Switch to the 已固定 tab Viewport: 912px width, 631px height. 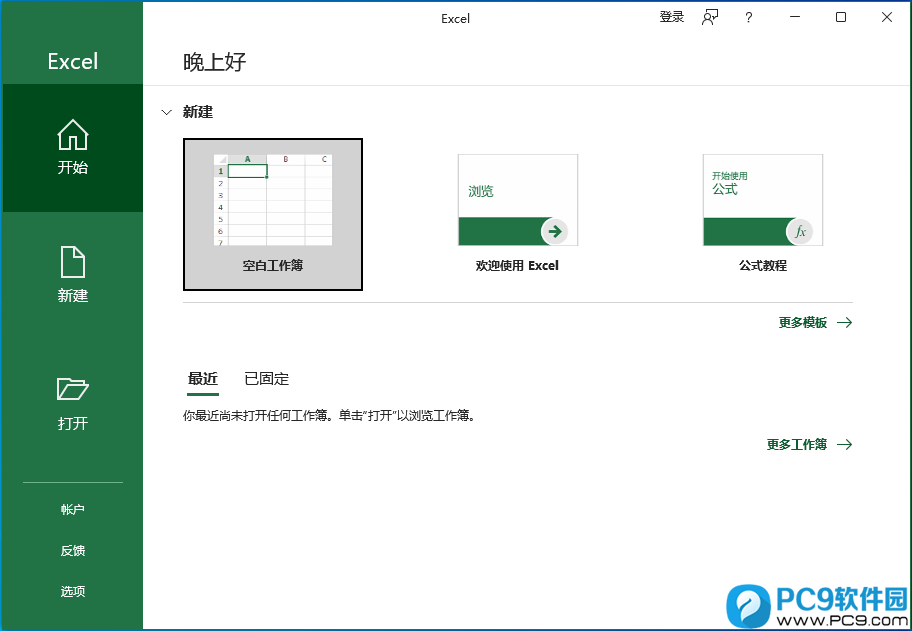tap(267, 379)
